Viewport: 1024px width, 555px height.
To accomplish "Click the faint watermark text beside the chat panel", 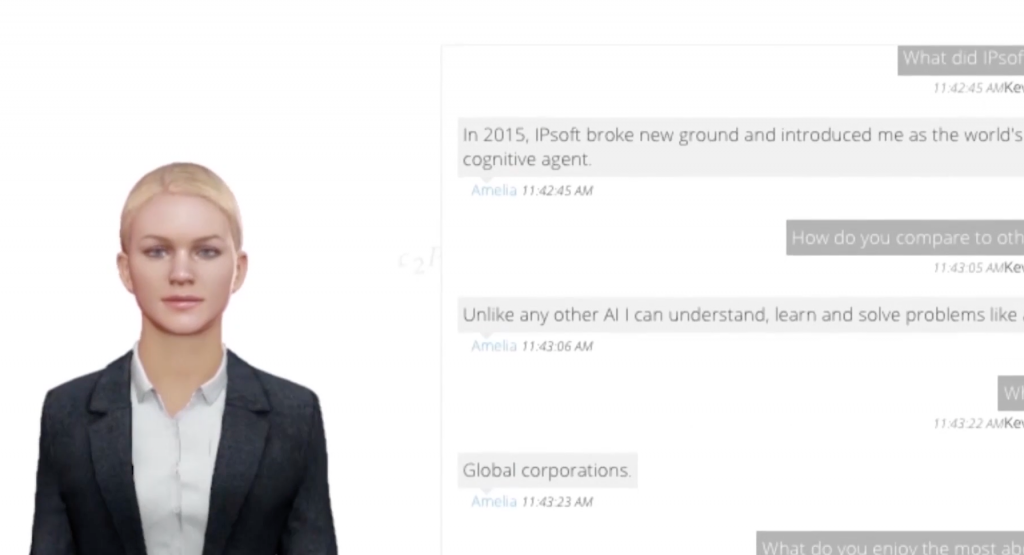I will [x=418, y=261].
